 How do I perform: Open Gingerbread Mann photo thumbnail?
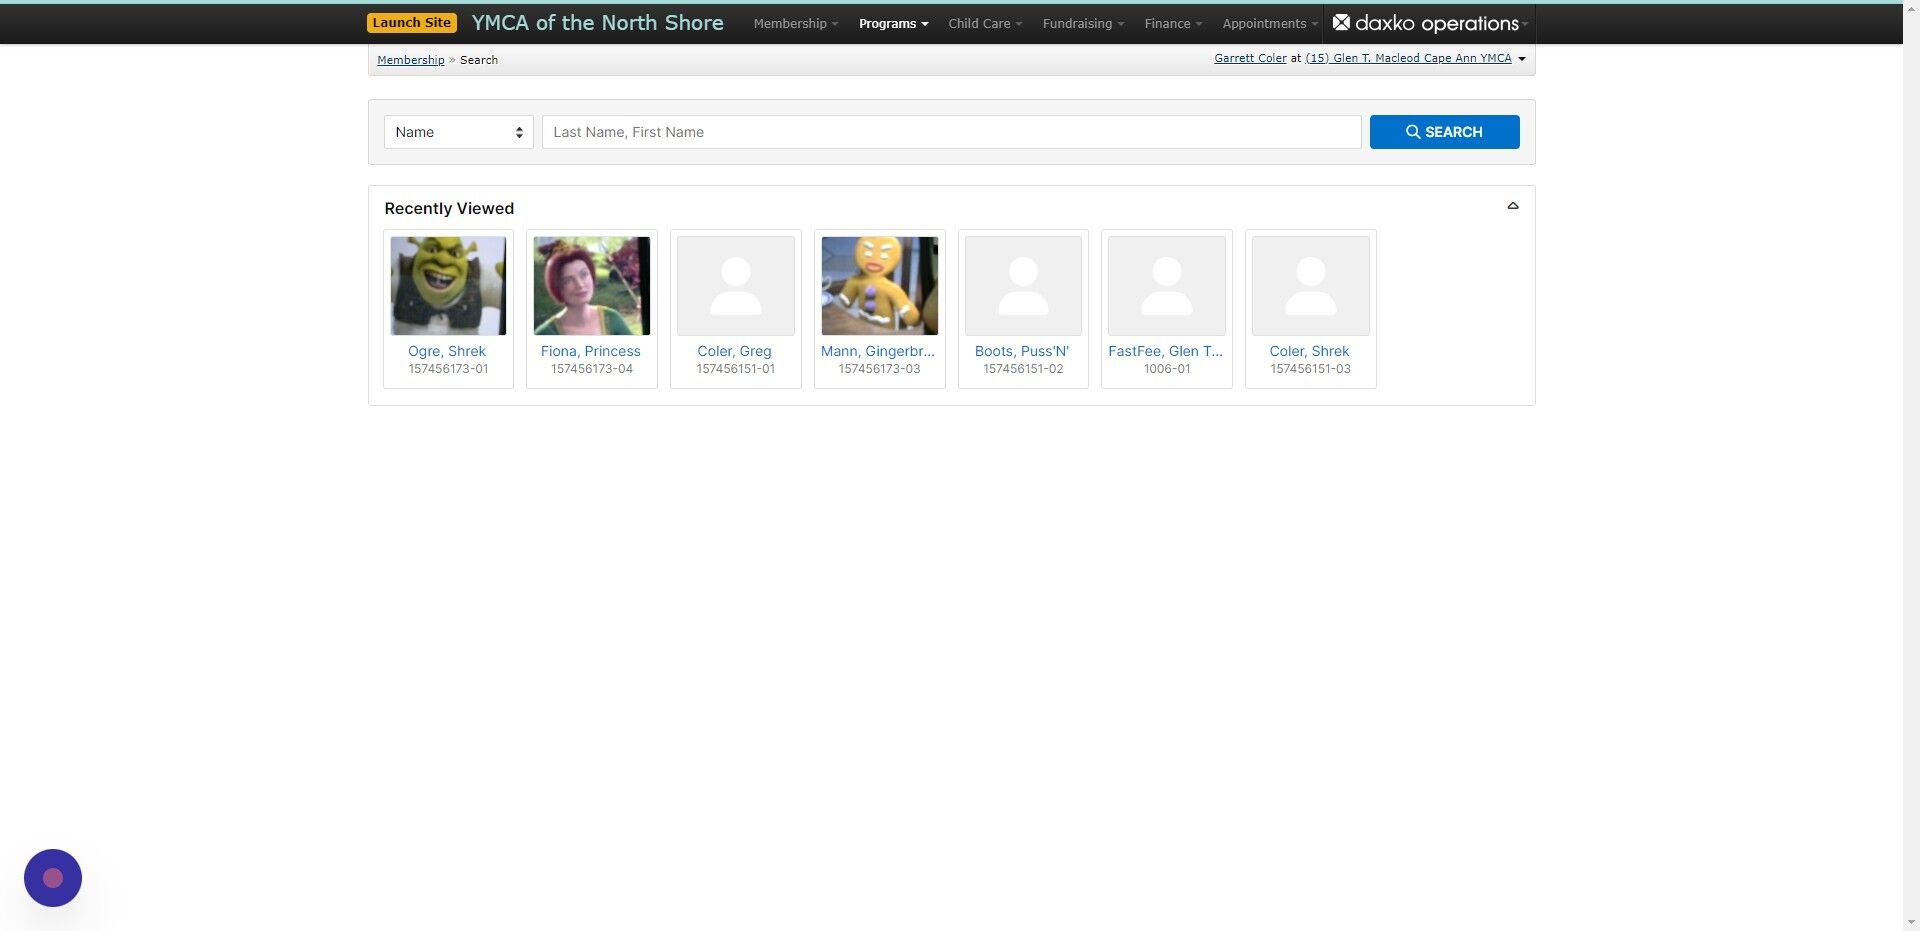[x=879, y=286]
